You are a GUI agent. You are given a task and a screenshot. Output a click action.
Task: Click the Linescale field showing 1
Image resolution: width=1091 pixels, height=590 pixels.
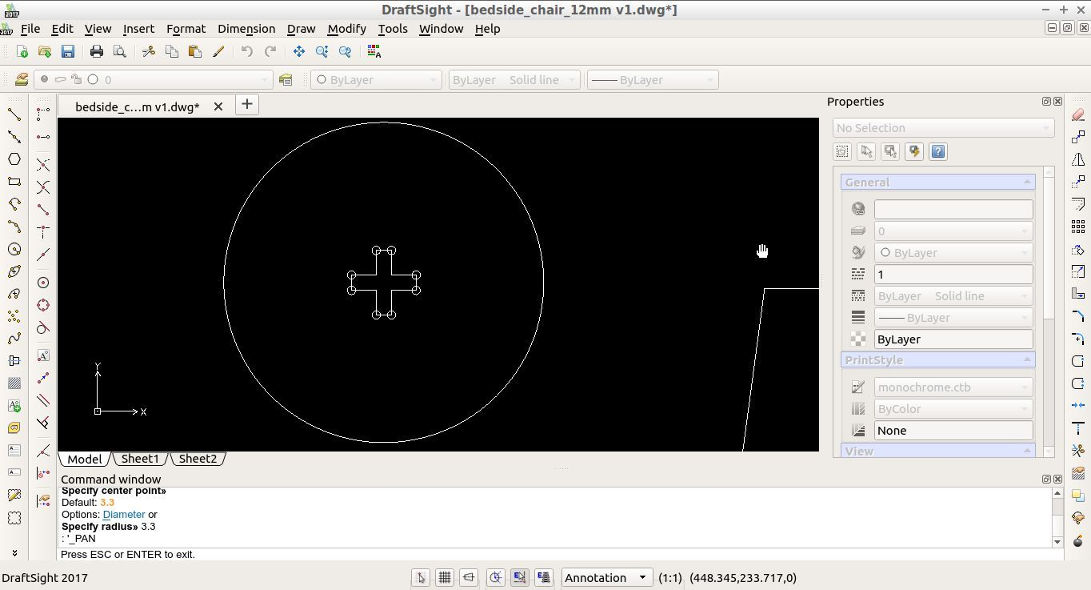pyautogui.click(x=953, y=274)
